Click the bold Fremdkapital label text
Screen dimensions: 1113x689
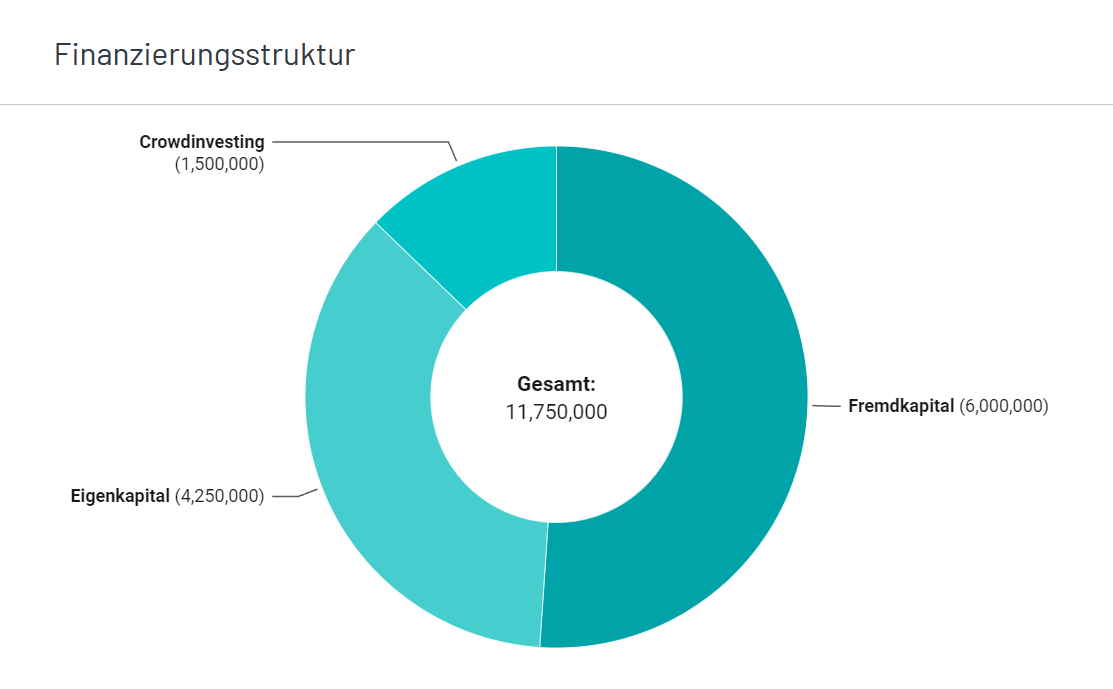point(901,406)
